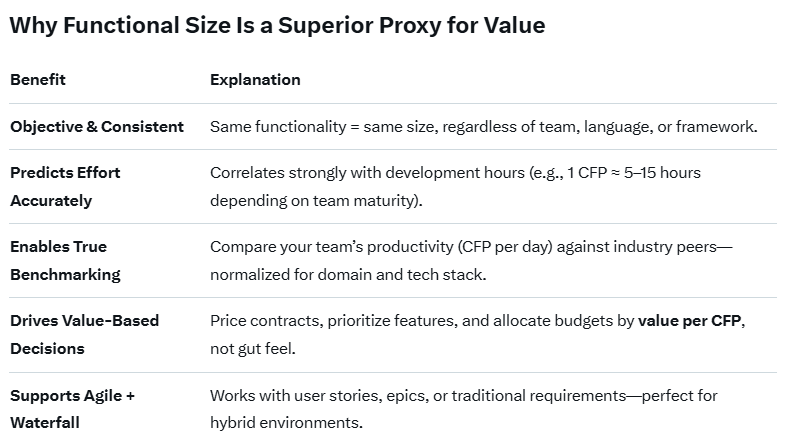The height and width of the screenshot is (439, 785).
Task: Click the "Objective & Consistent" benefit cell
Action: tap(97, 127)
